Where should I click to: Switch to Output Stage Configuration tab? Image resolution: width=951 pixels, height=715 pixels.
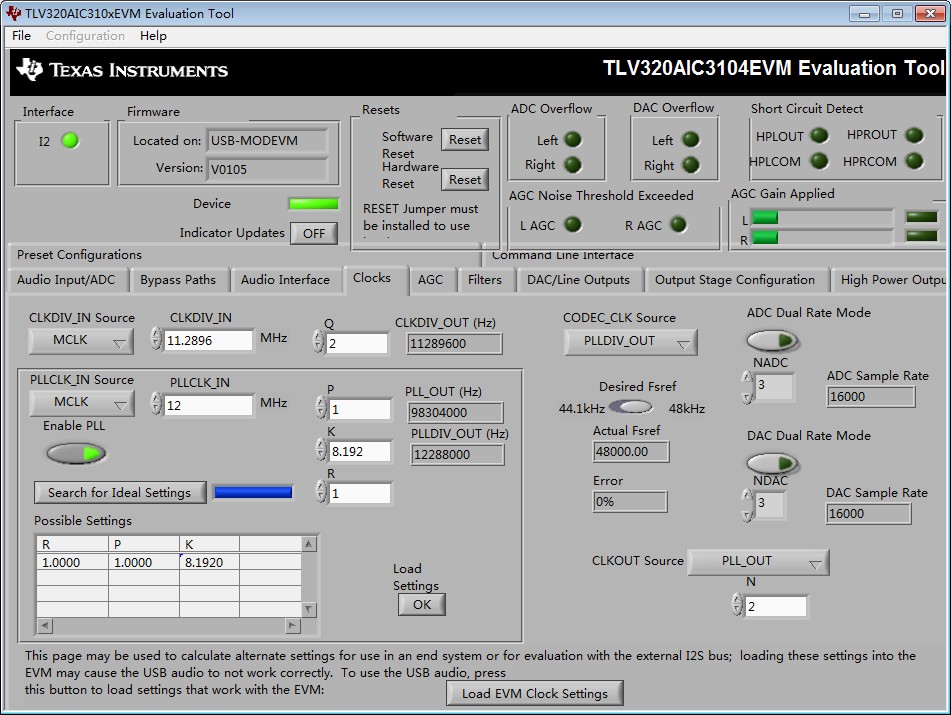[734, 280]
